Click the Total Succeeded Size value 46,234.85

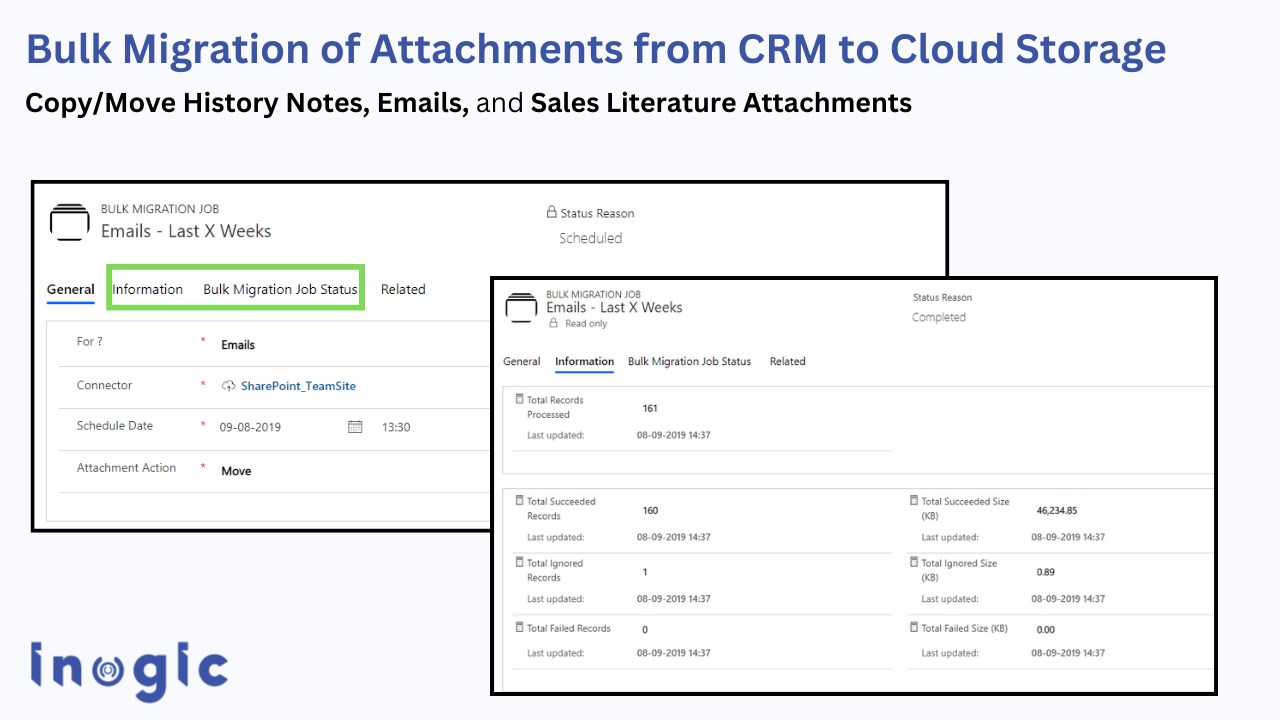click(x=1057, y=510)
